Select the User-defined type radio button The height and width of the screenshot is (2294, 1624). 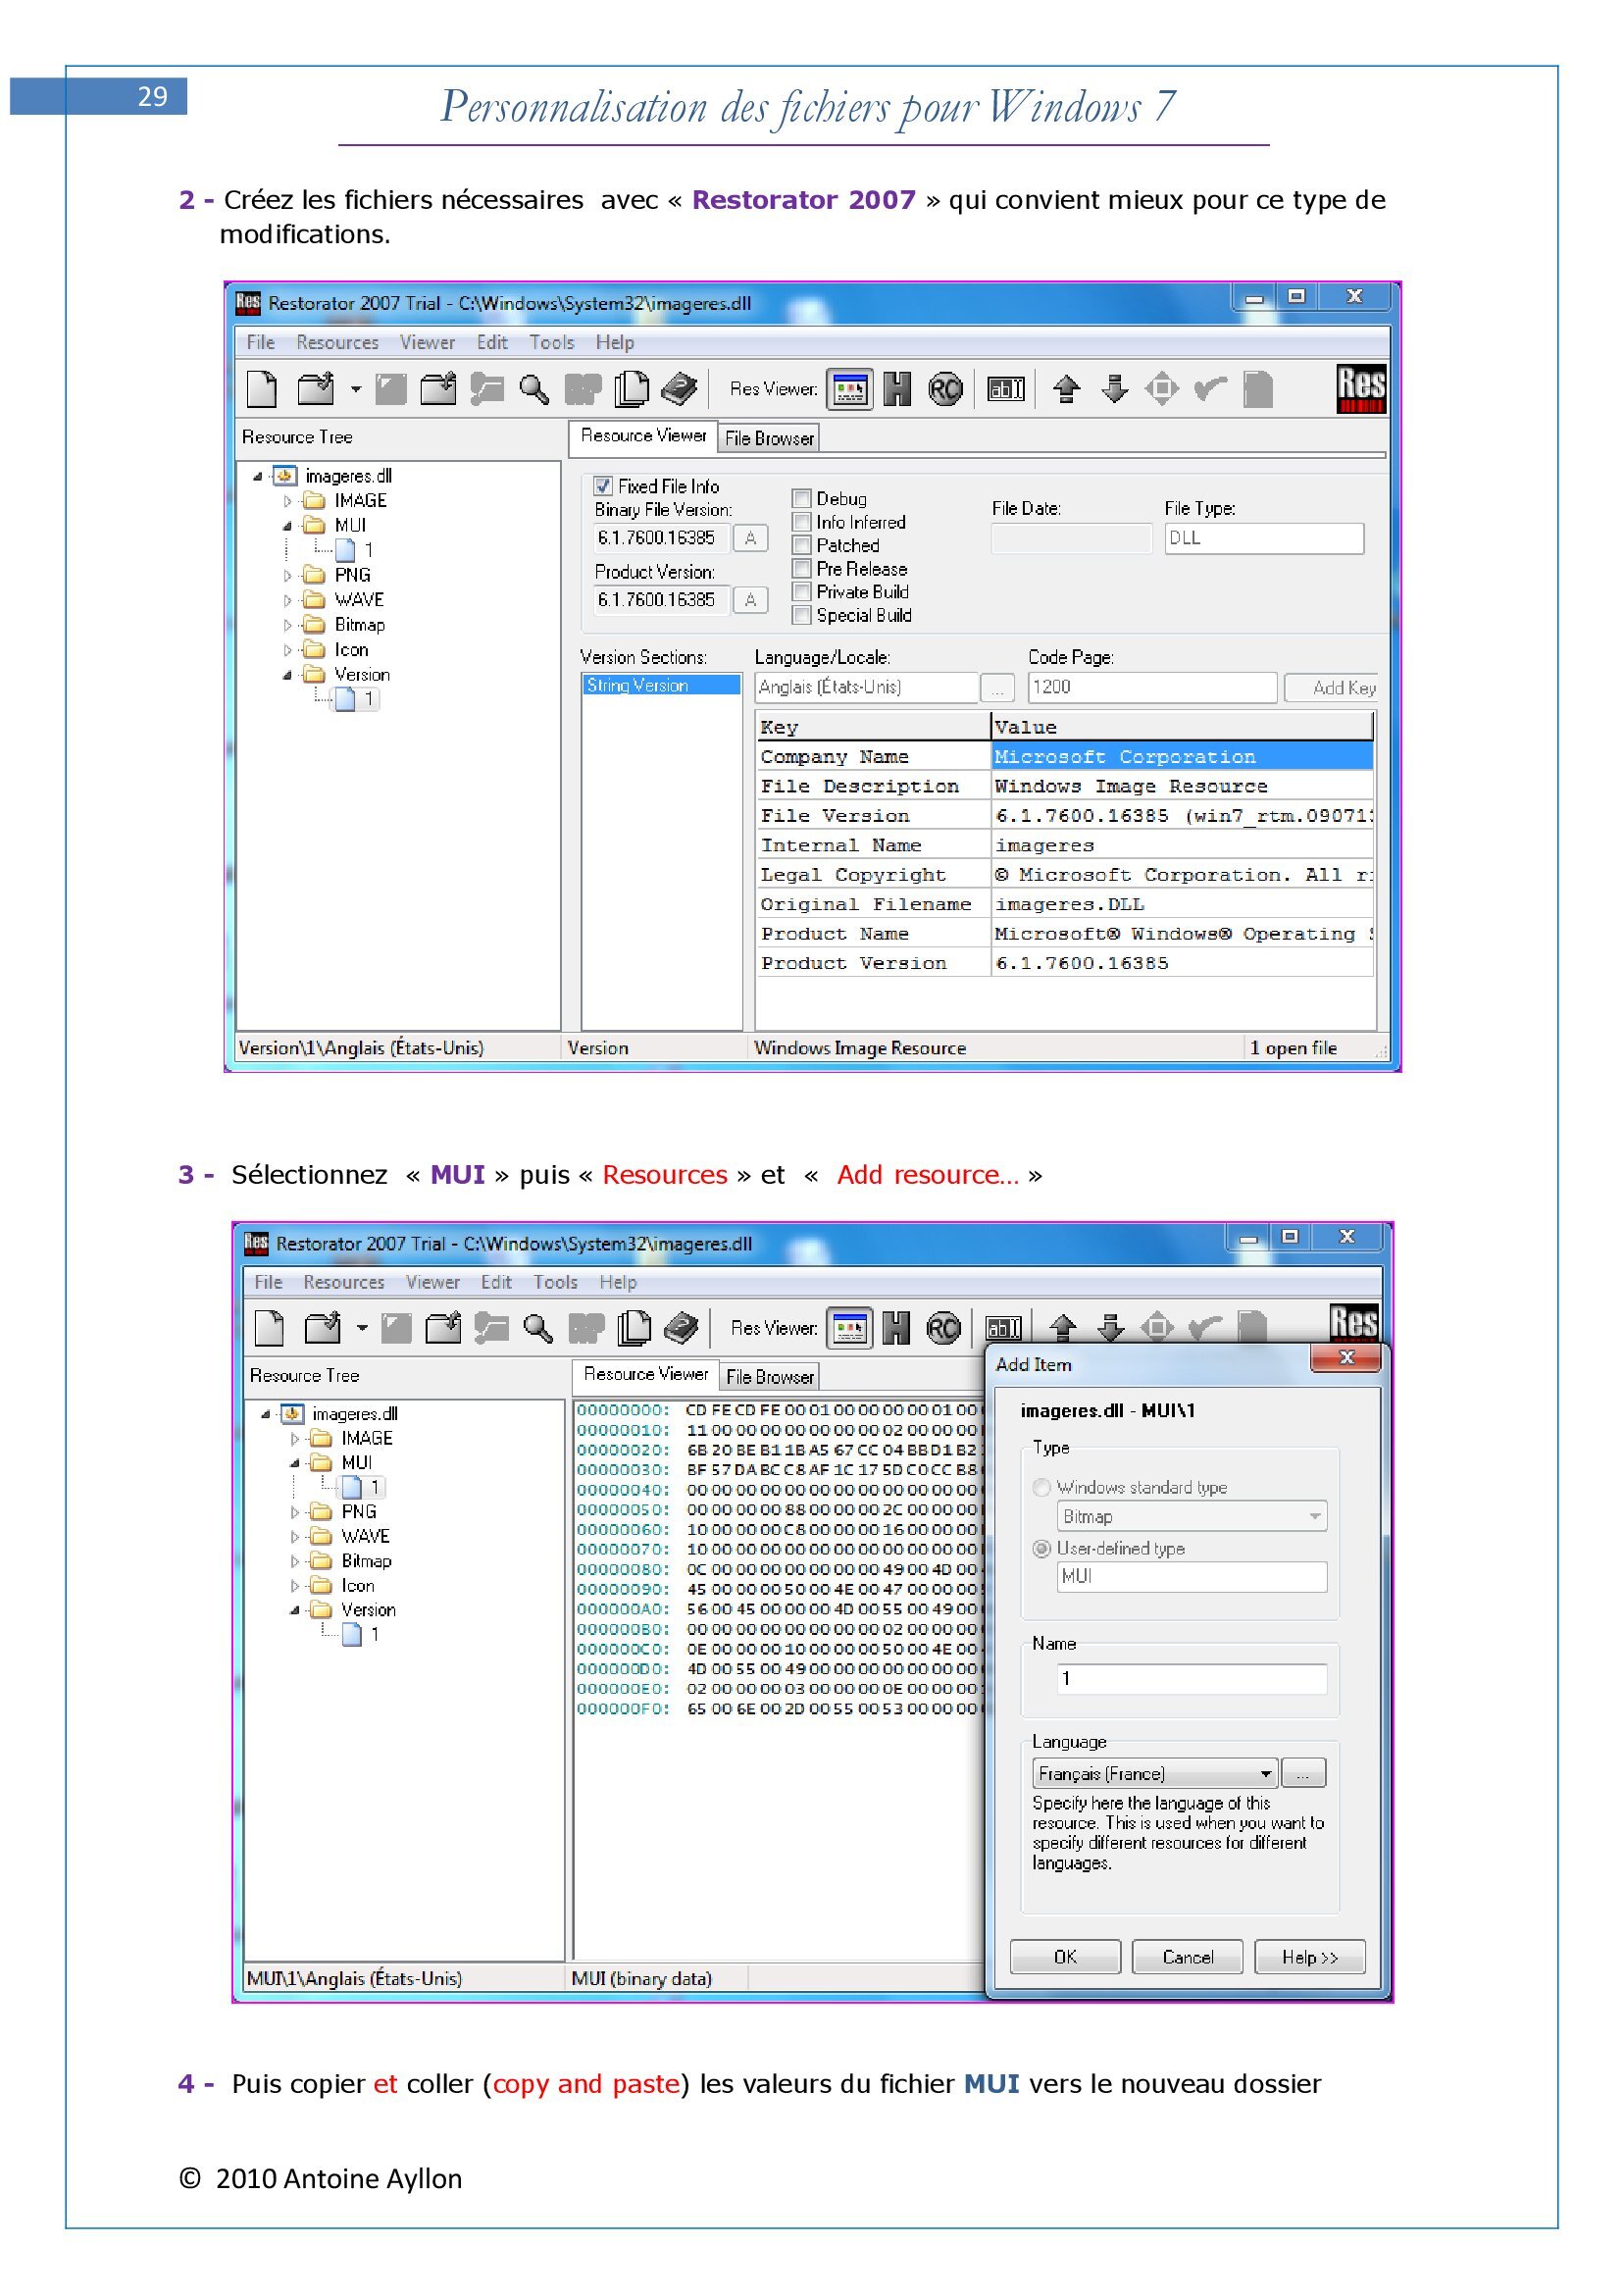click(1041, 1548)
